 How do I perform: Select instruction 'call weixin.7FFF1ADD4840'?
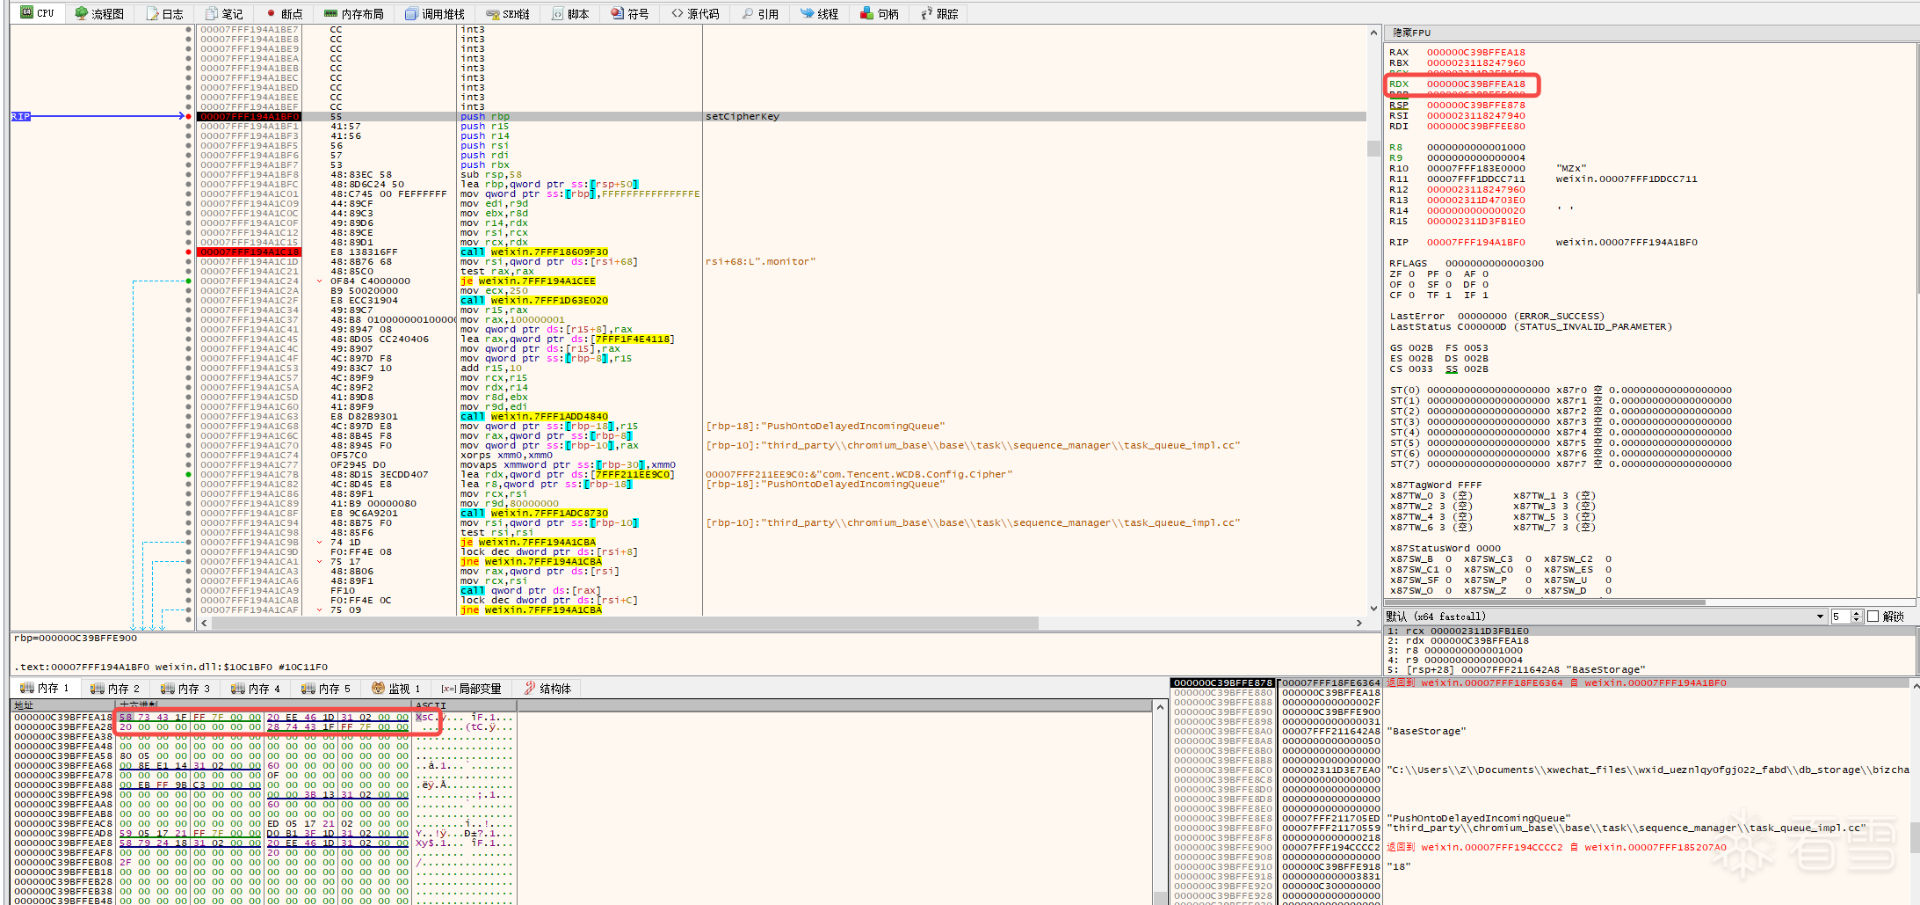point(534,416)
